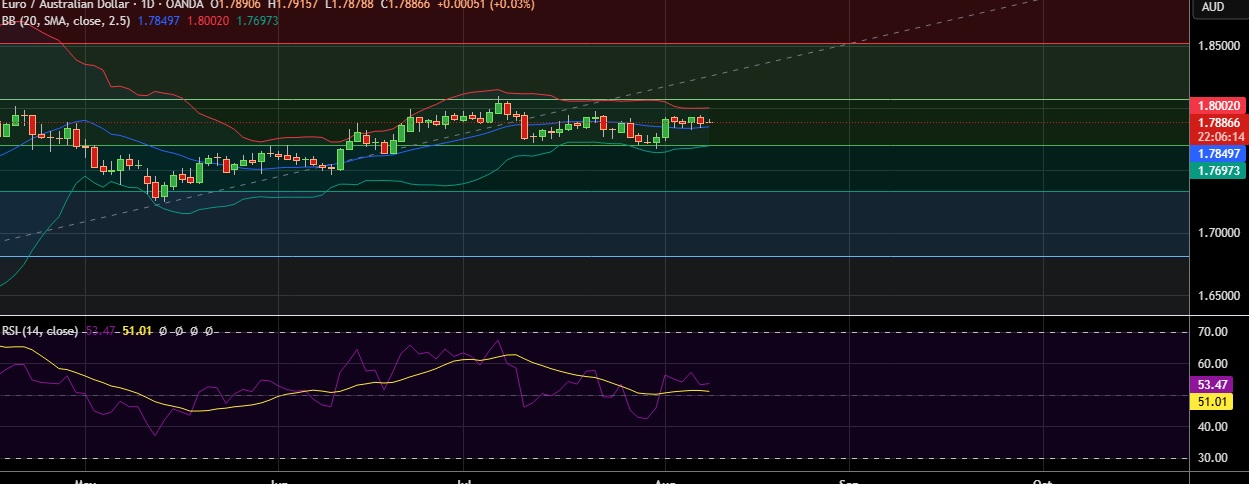Click the 40.00 RSI scale label

point(1212,427)
